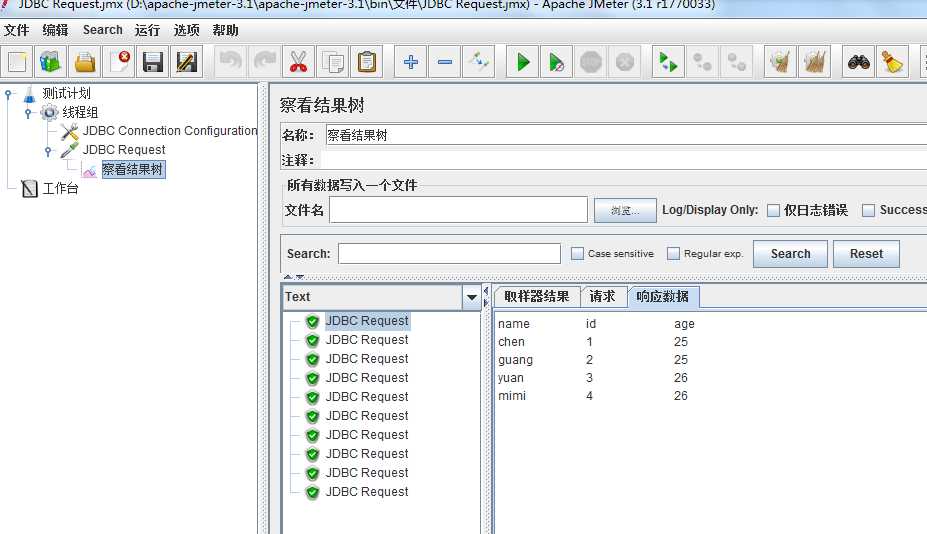Open the Search menu

tap(103, 30)
